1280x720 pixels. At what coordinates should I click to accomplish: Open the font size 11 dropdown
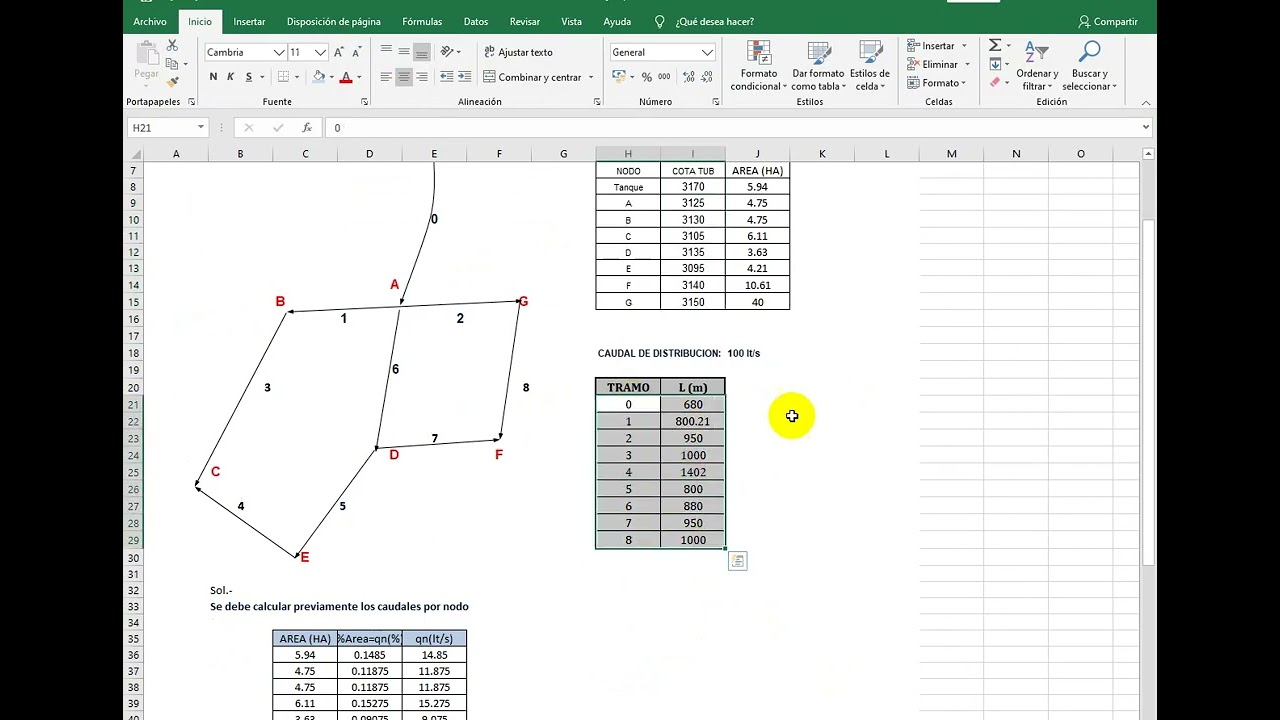point(320,52)
